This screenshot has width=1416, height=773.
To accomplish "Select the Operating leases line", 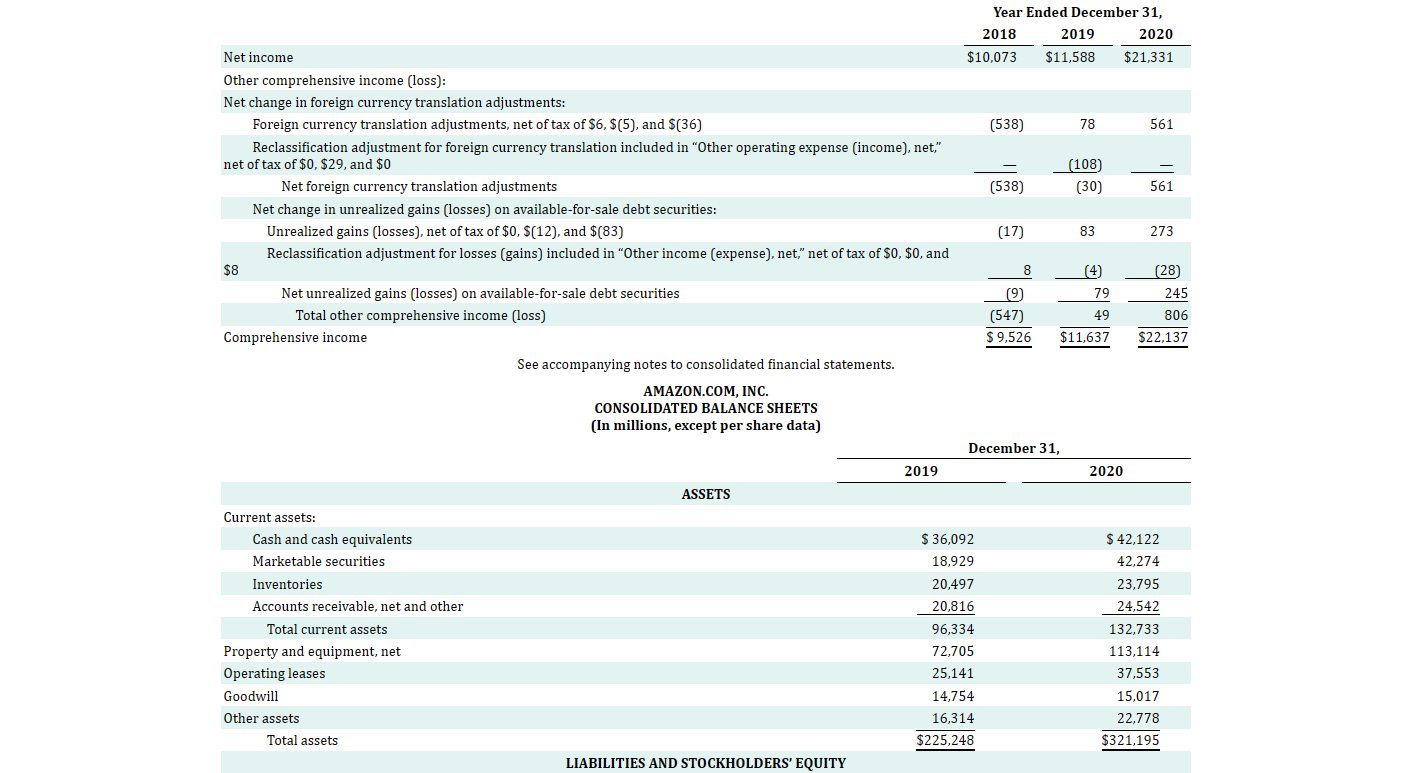I will click(x=274, y=673).
